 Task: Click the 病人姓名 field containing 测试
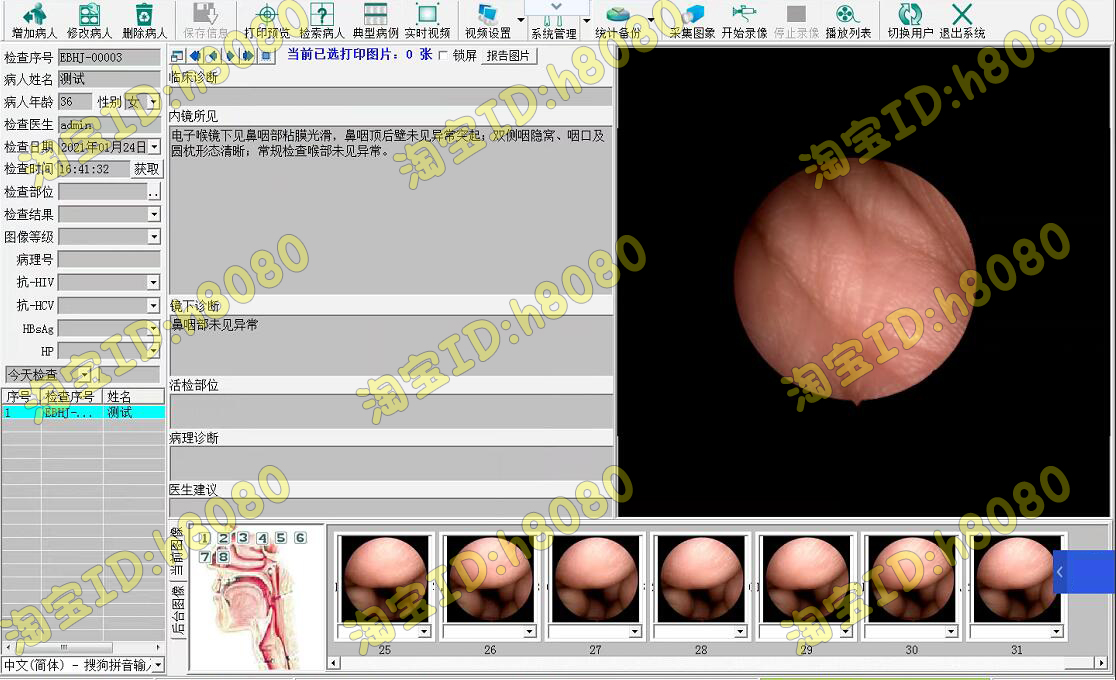coord(110,80)
